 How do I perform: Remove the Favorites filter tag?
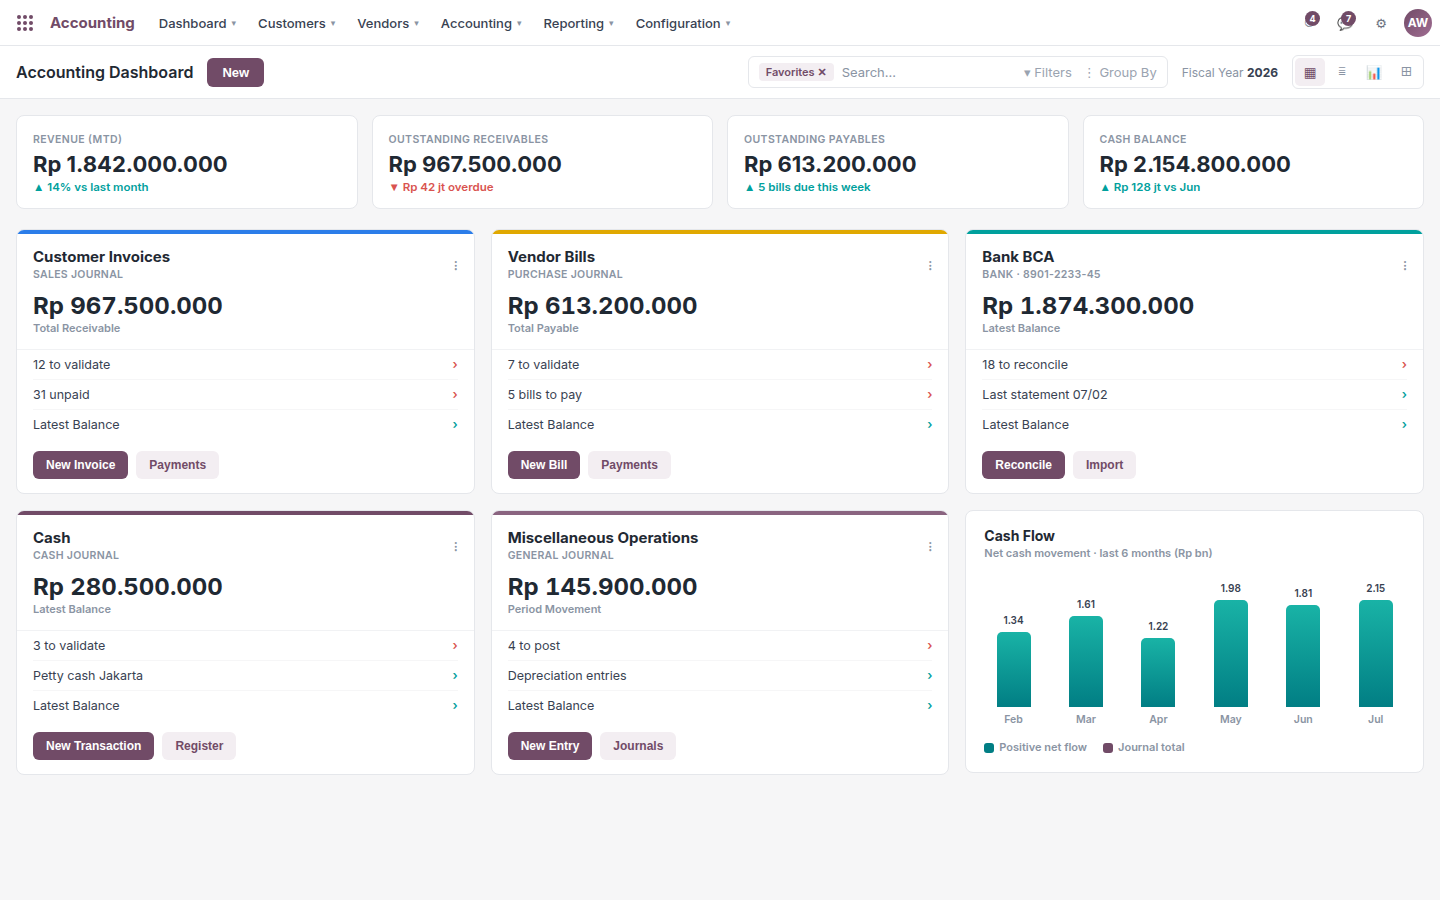(x=822, y=72)
